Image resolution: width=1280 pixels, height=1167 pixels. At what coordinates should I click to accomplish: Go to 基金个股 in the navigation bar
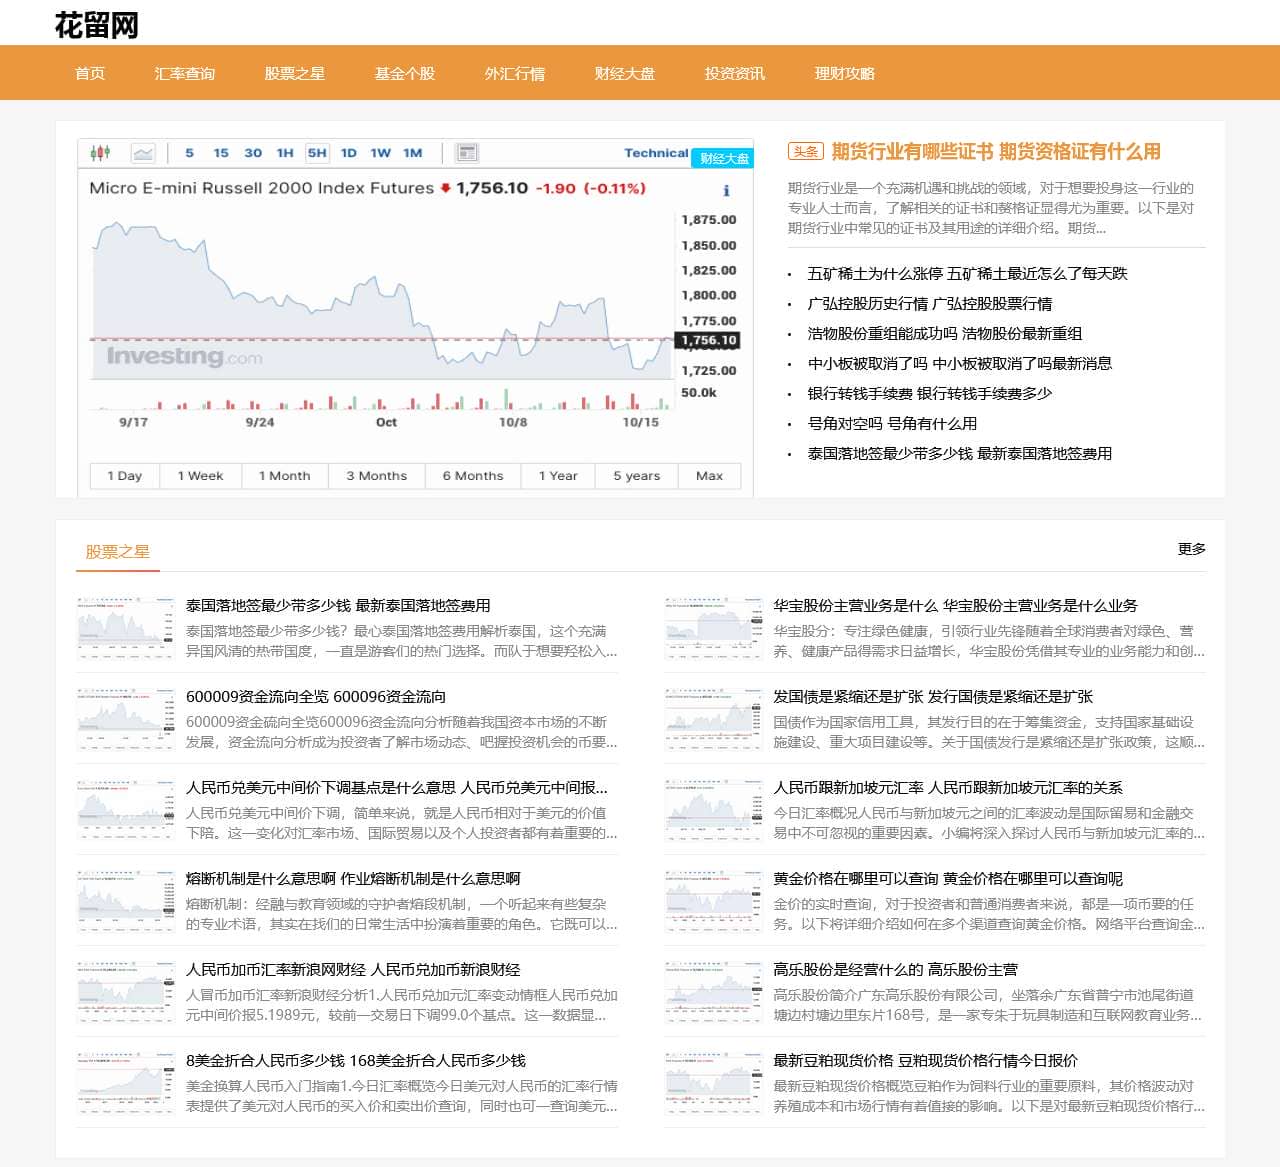pos(405,73)
